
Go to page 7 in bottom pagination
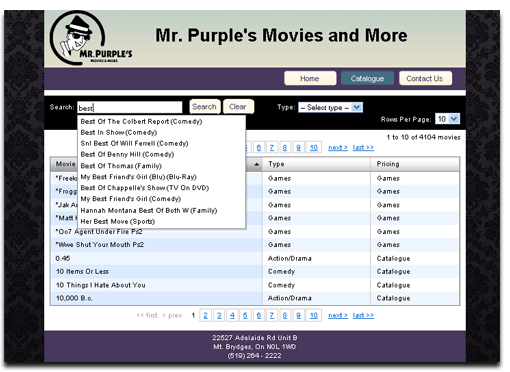point(272,315)
